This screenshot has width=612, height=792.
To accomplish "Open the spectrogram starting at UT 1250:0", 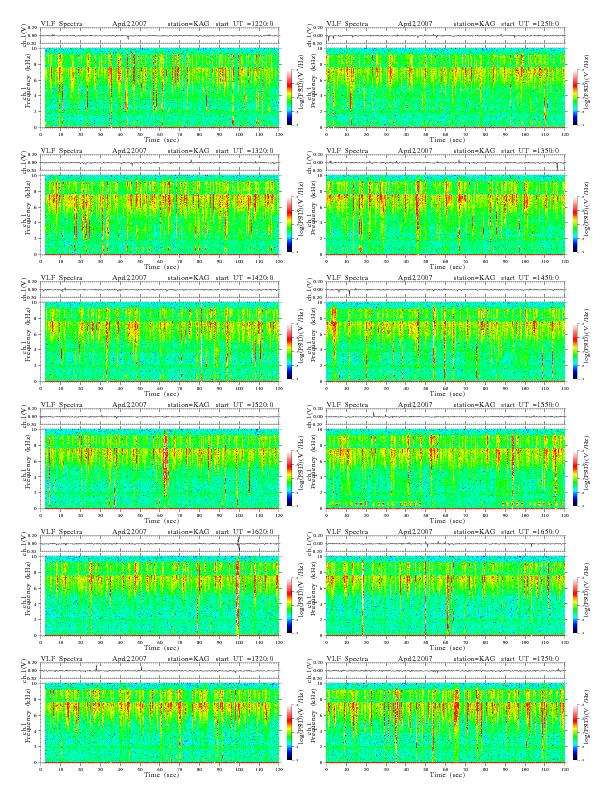I will 445,87.
